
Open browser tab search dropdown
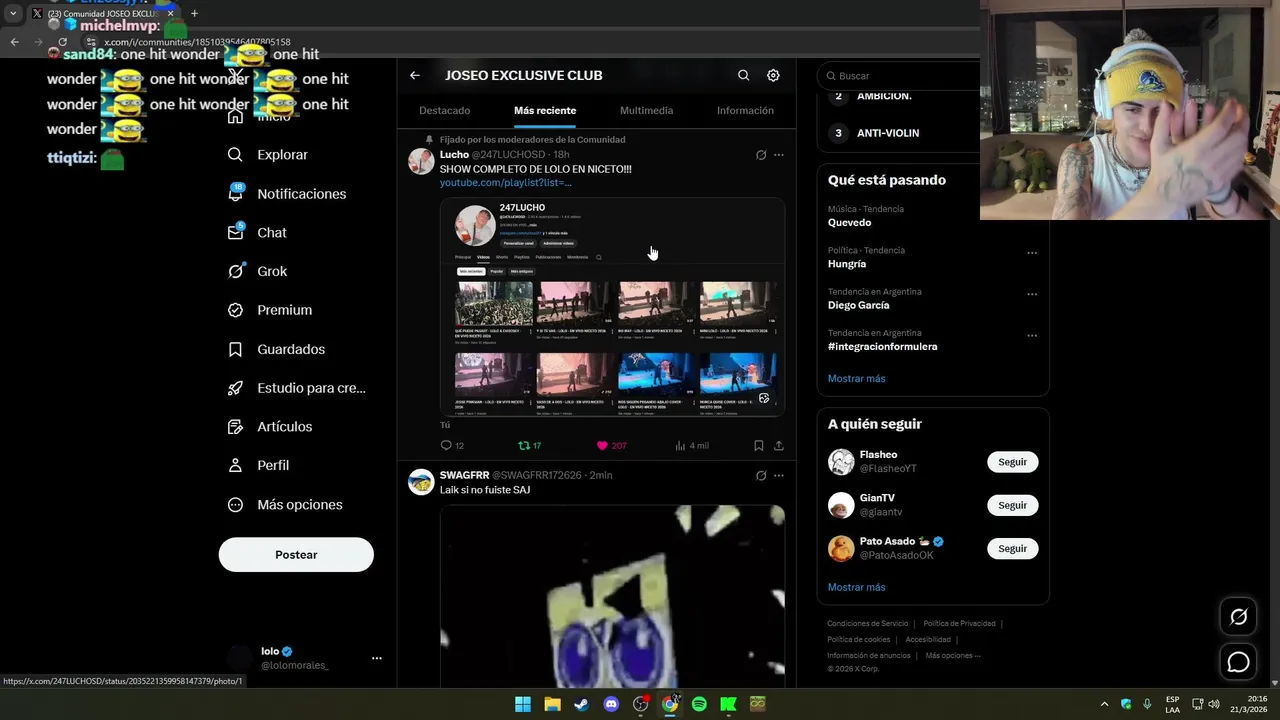[13, 13]
